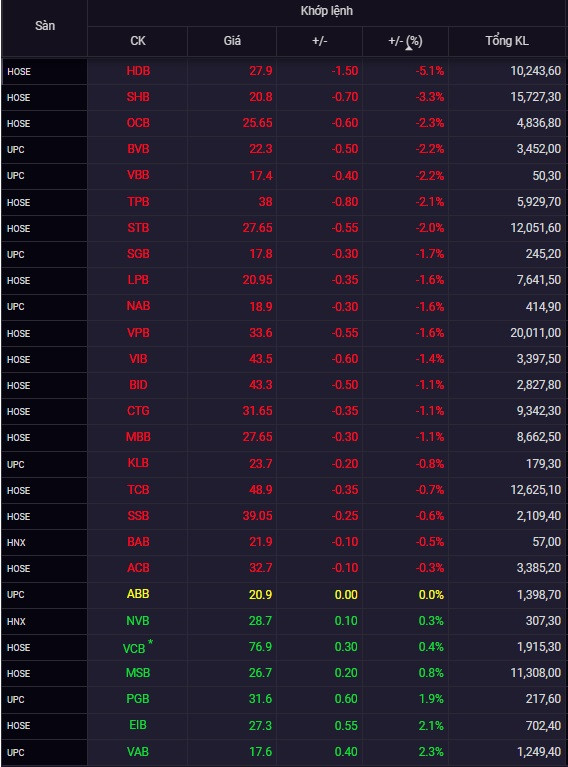Select HDB price 27.9
Viewport: 568px width, 767px height.
(x=260, y=71)
